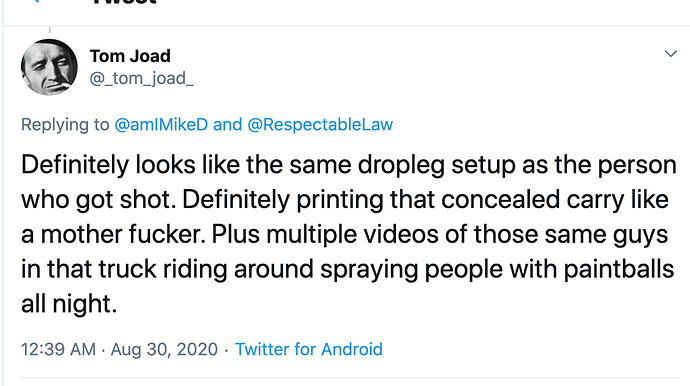The image size is (690, 386).
Task: Visit the @_tom_joad_ handle
Action: (x=141, y=79)
